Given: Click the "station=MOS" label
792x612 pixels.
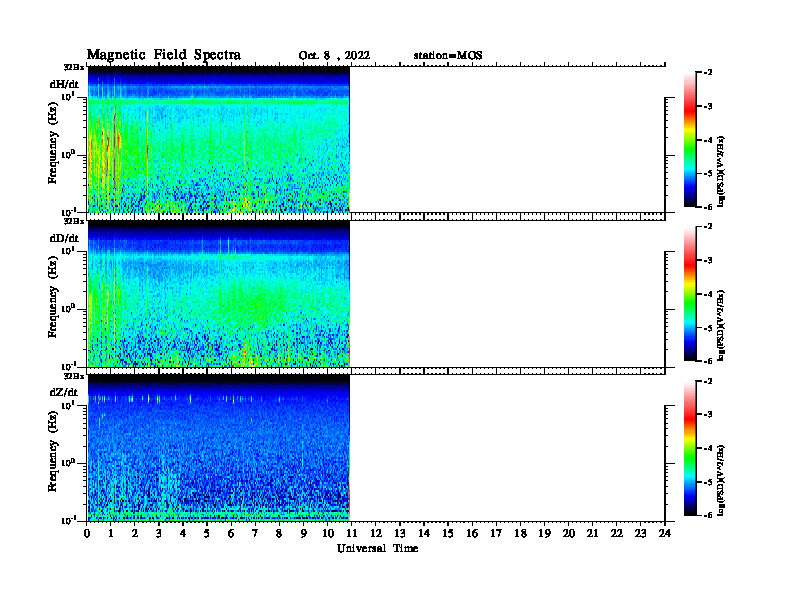Looking at the screenshot, I should pyautogui.click(x=448, y=56).
